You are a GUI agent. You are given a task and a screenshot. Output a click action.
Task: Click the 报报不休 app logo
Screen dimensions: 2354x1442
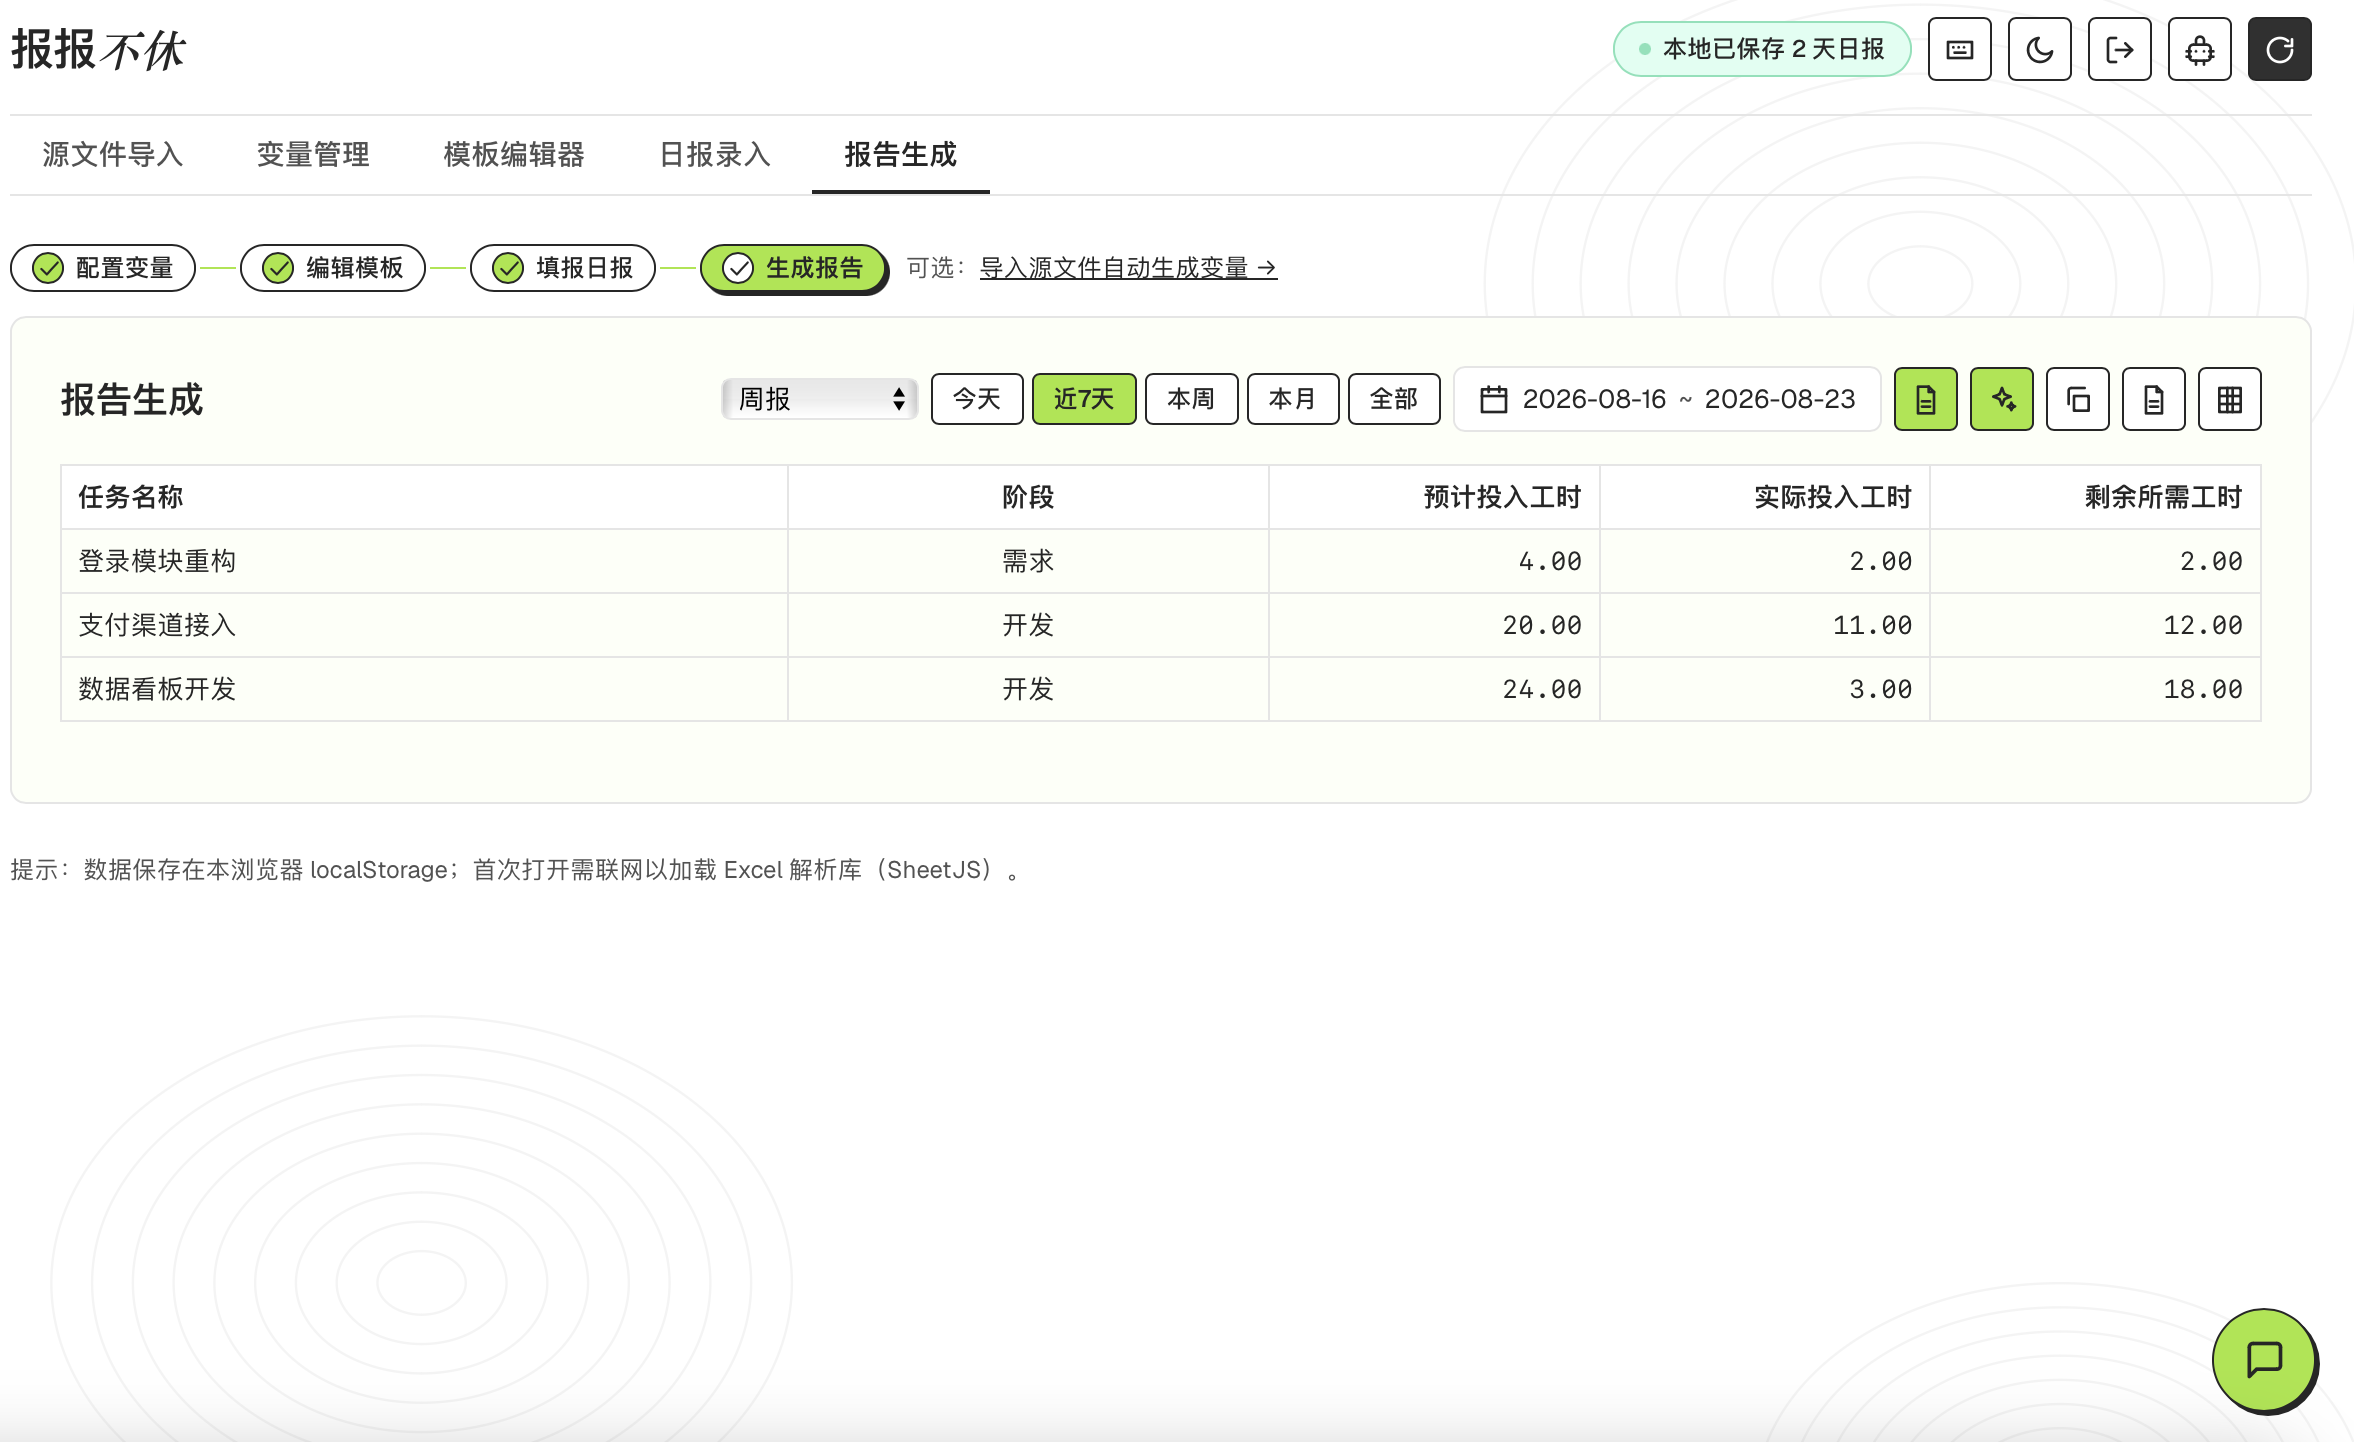click(98, 49)
